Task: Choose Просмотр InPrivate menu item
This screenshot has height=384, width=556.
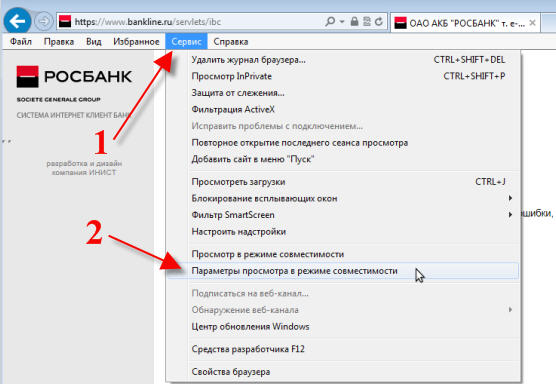Action: (x=343, y=76)
